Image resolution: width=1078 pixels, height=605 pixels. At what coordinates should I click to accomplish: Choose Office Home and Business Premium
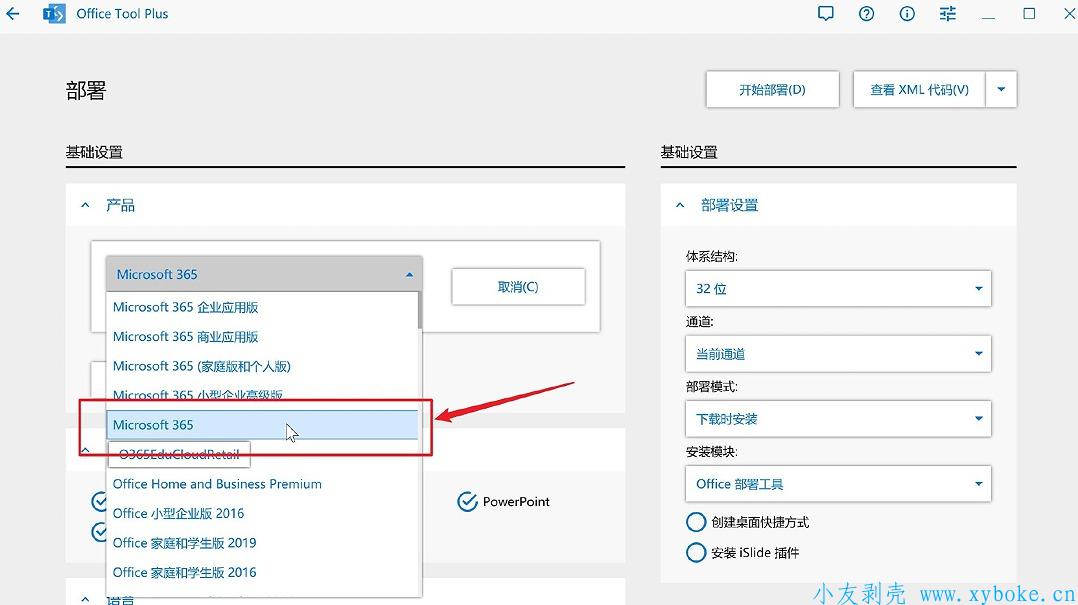click(x=217, y=484)
